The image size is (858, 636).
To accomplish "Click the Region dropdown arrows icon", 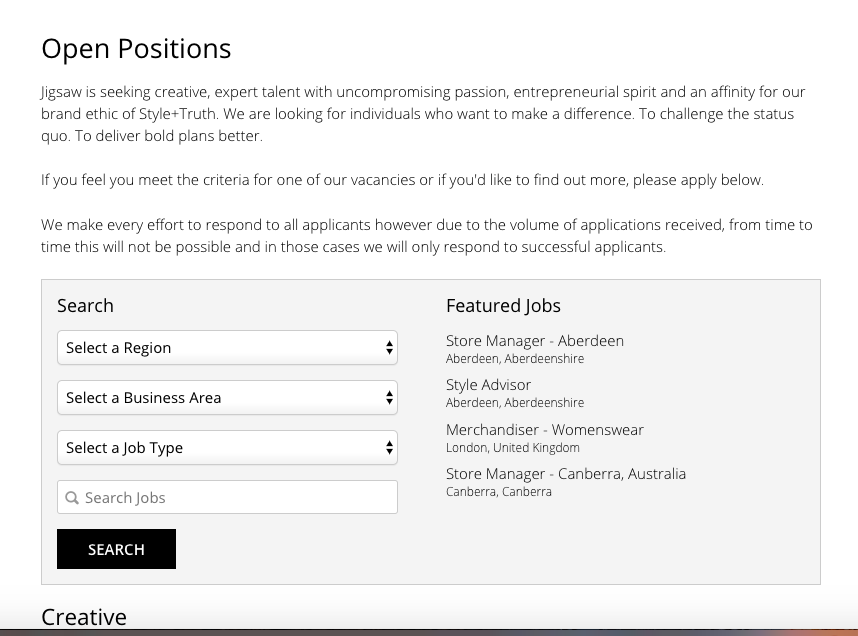I will [x=389, y=348].
